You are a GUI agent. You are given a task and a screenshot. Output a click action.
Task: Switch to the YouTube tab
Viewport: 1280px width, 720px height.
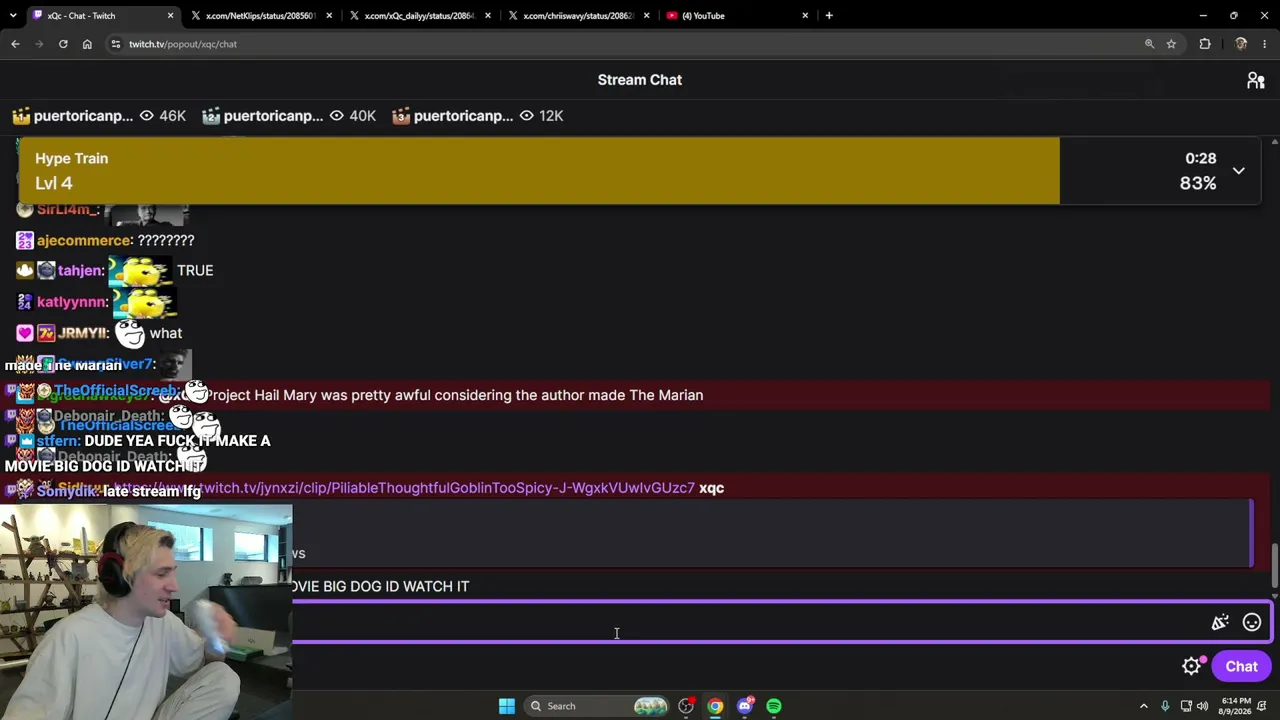[x=737, y=16]
